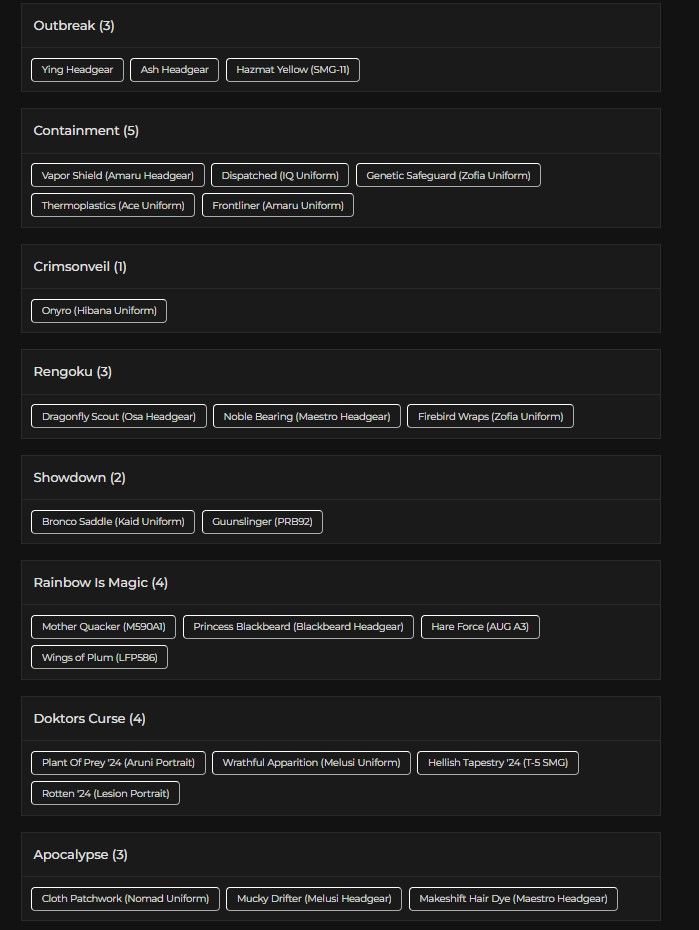This screenshot has height=930, width=699.
Task: Select Guunslinger (PRB92) tag
Action: click(x=262, y=522)
